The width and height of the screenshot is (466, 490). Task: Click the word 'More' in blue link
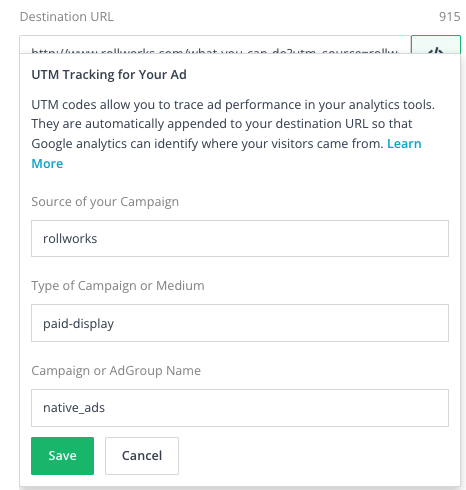tap(47, 164)
